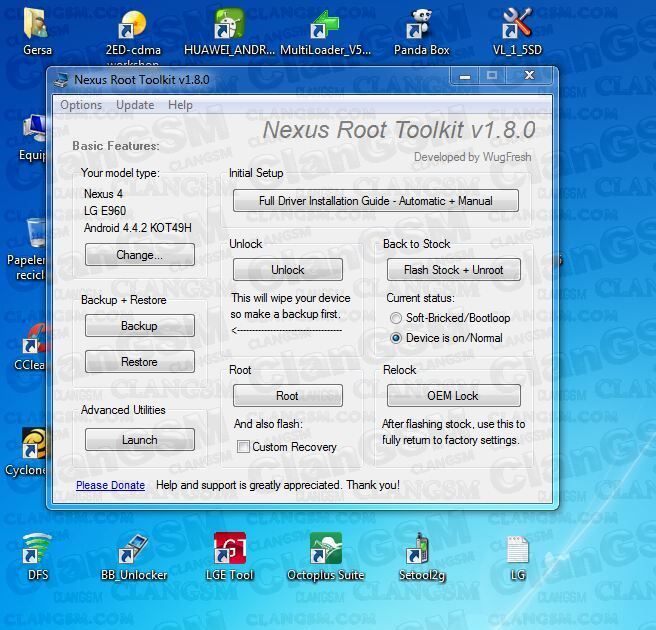Enable the Custom Recovery checkbox
656x630 pixels.
pyautogui.click(x=243, y=447)
